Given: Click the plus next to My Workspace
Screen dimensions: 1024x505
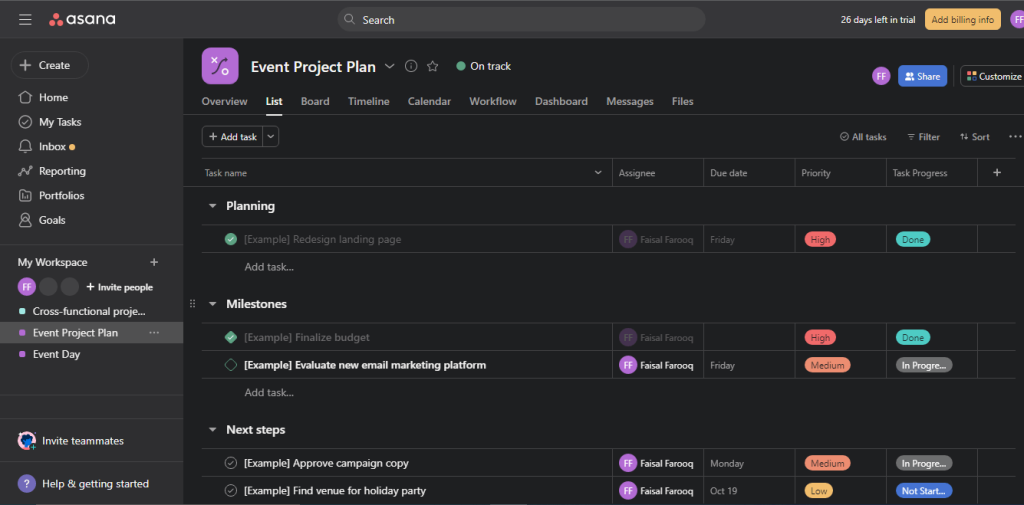Looking at the screenshot, I should [154, 262].
